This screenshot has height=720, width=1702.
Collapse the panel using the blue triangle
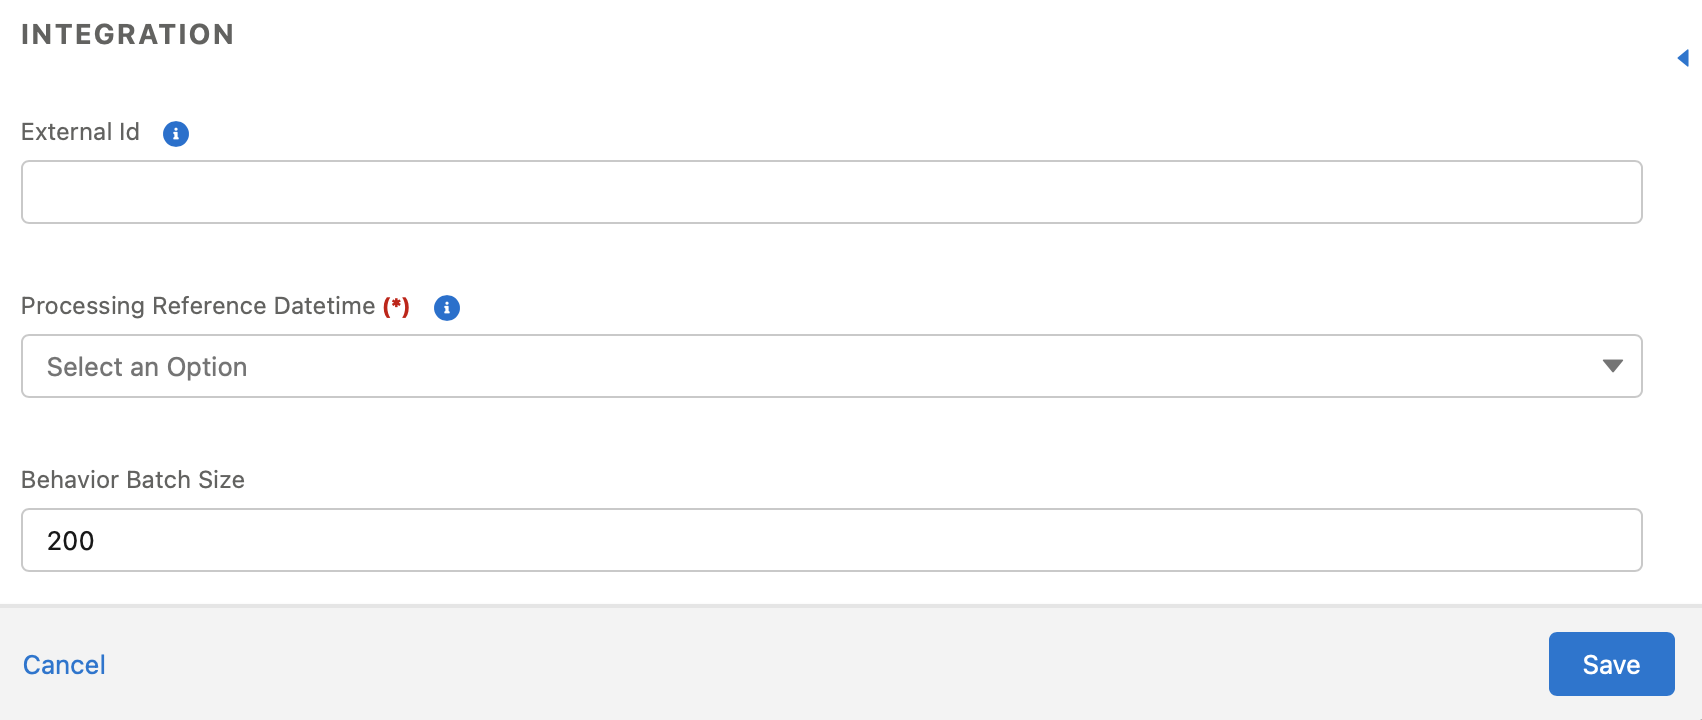pos(1683,58)
